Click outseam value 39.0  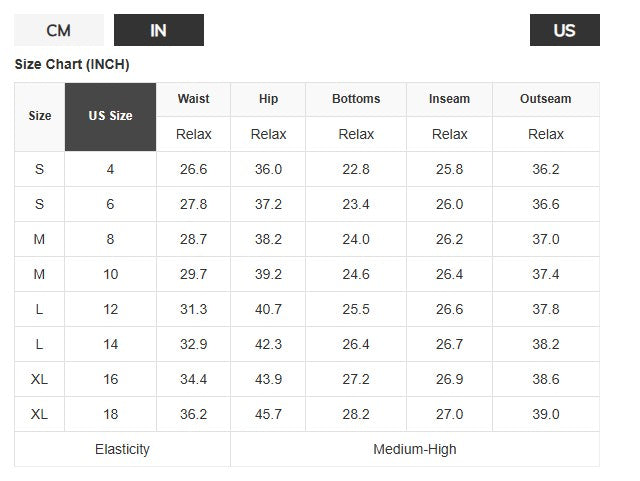pyautogui.click(x=545, y=414)
